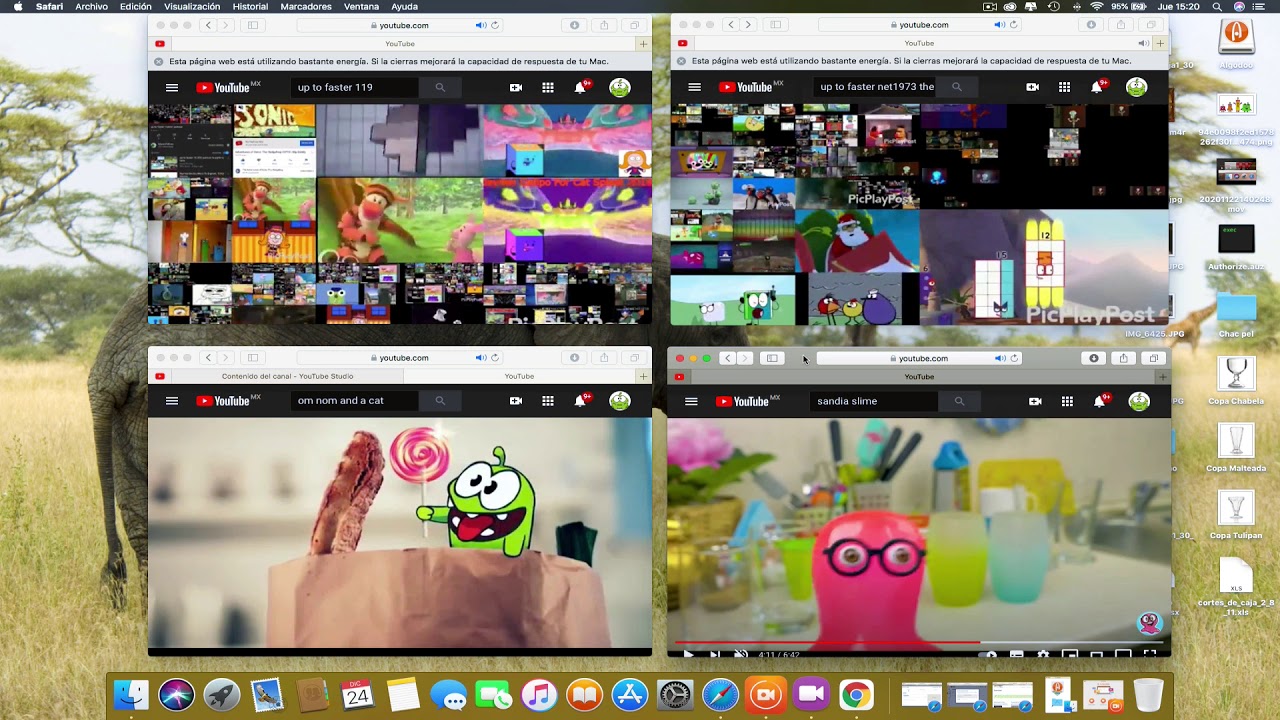Screen dimensions: 1280x720
Task: Open YouTube guide menu in sandia slime window
Action: coord(691,401)
